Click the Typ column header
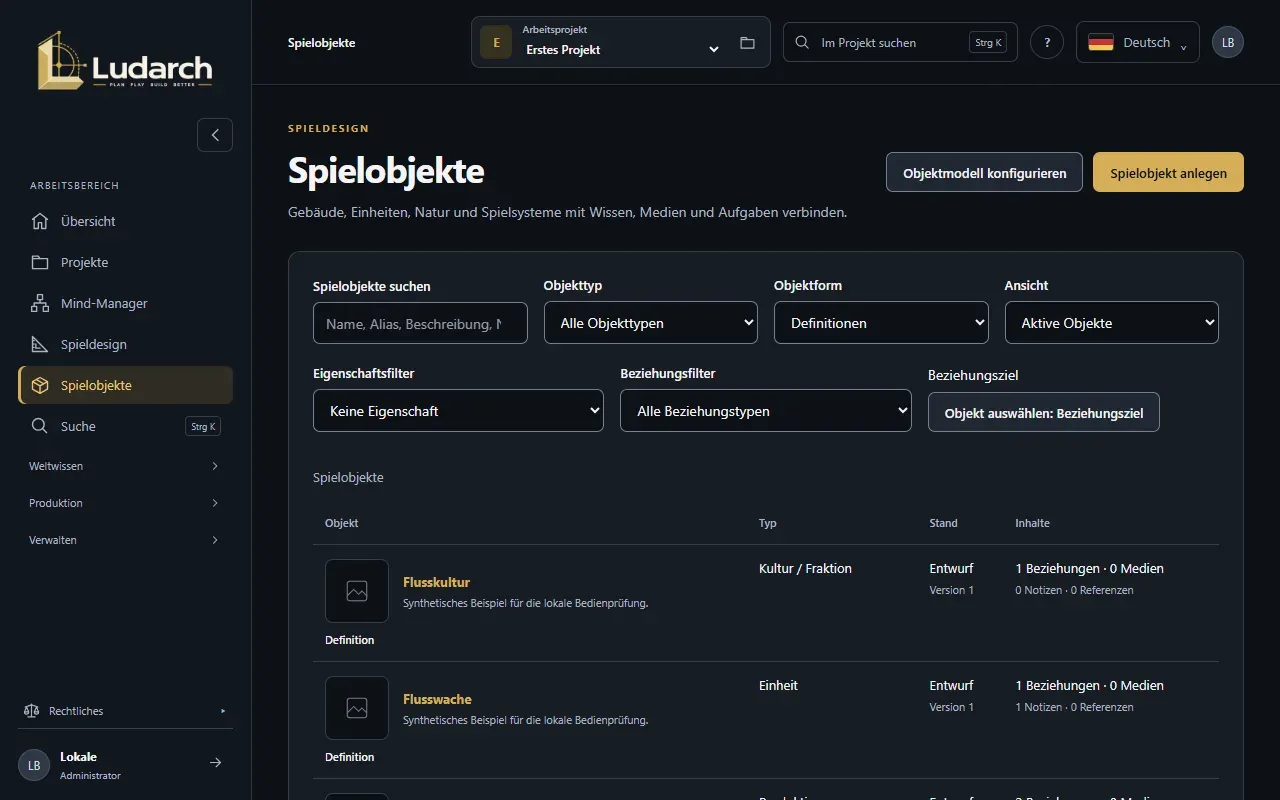 pyautogui.click(x=767, y=523)
